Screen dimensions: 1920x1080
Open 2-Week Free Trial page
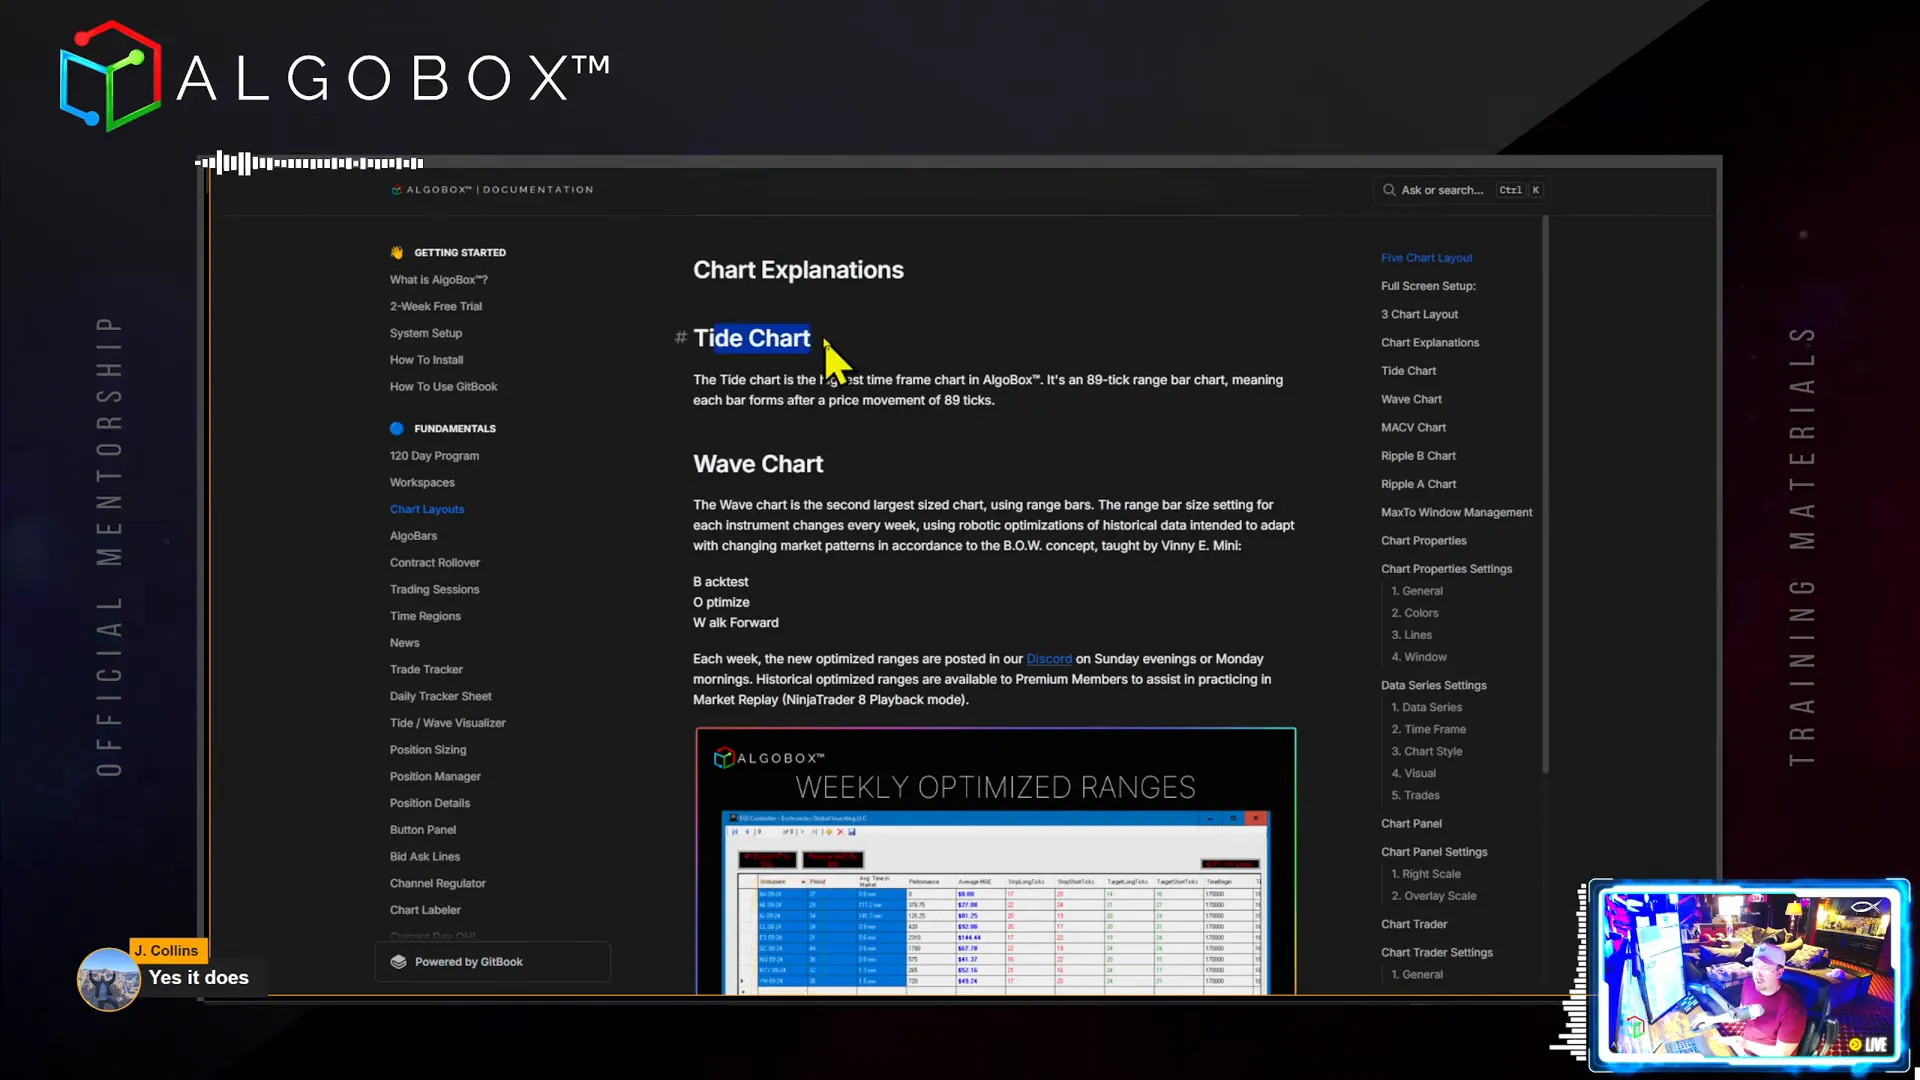[436, 307]
